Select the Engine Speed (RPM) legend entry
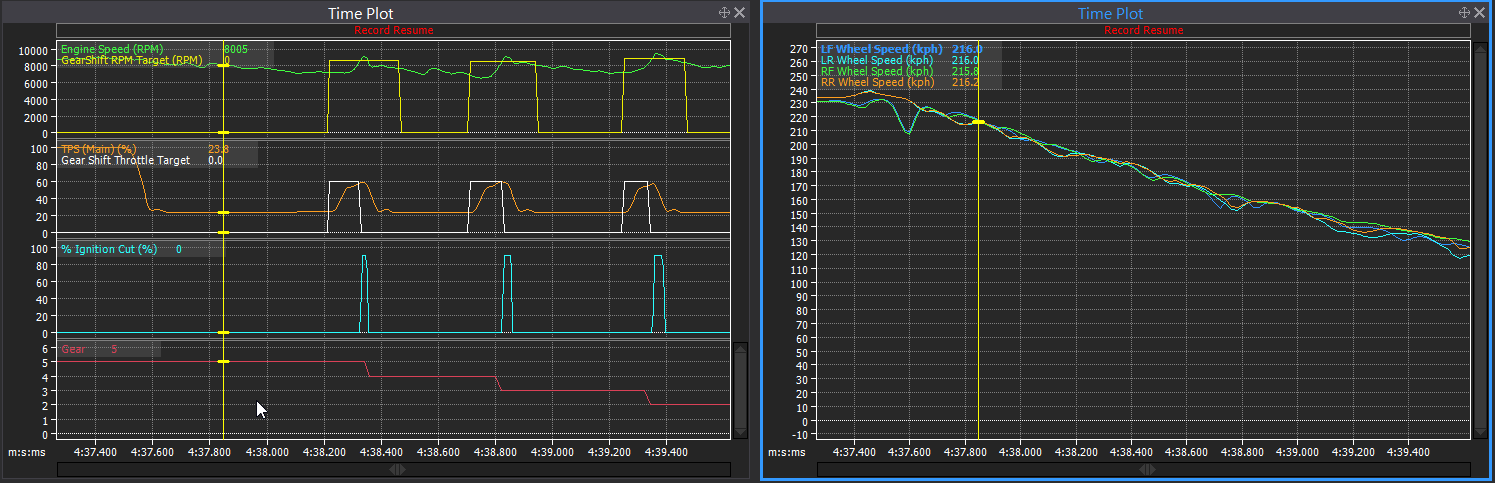Screen dimensions: 1495x483 click(112, 49)
